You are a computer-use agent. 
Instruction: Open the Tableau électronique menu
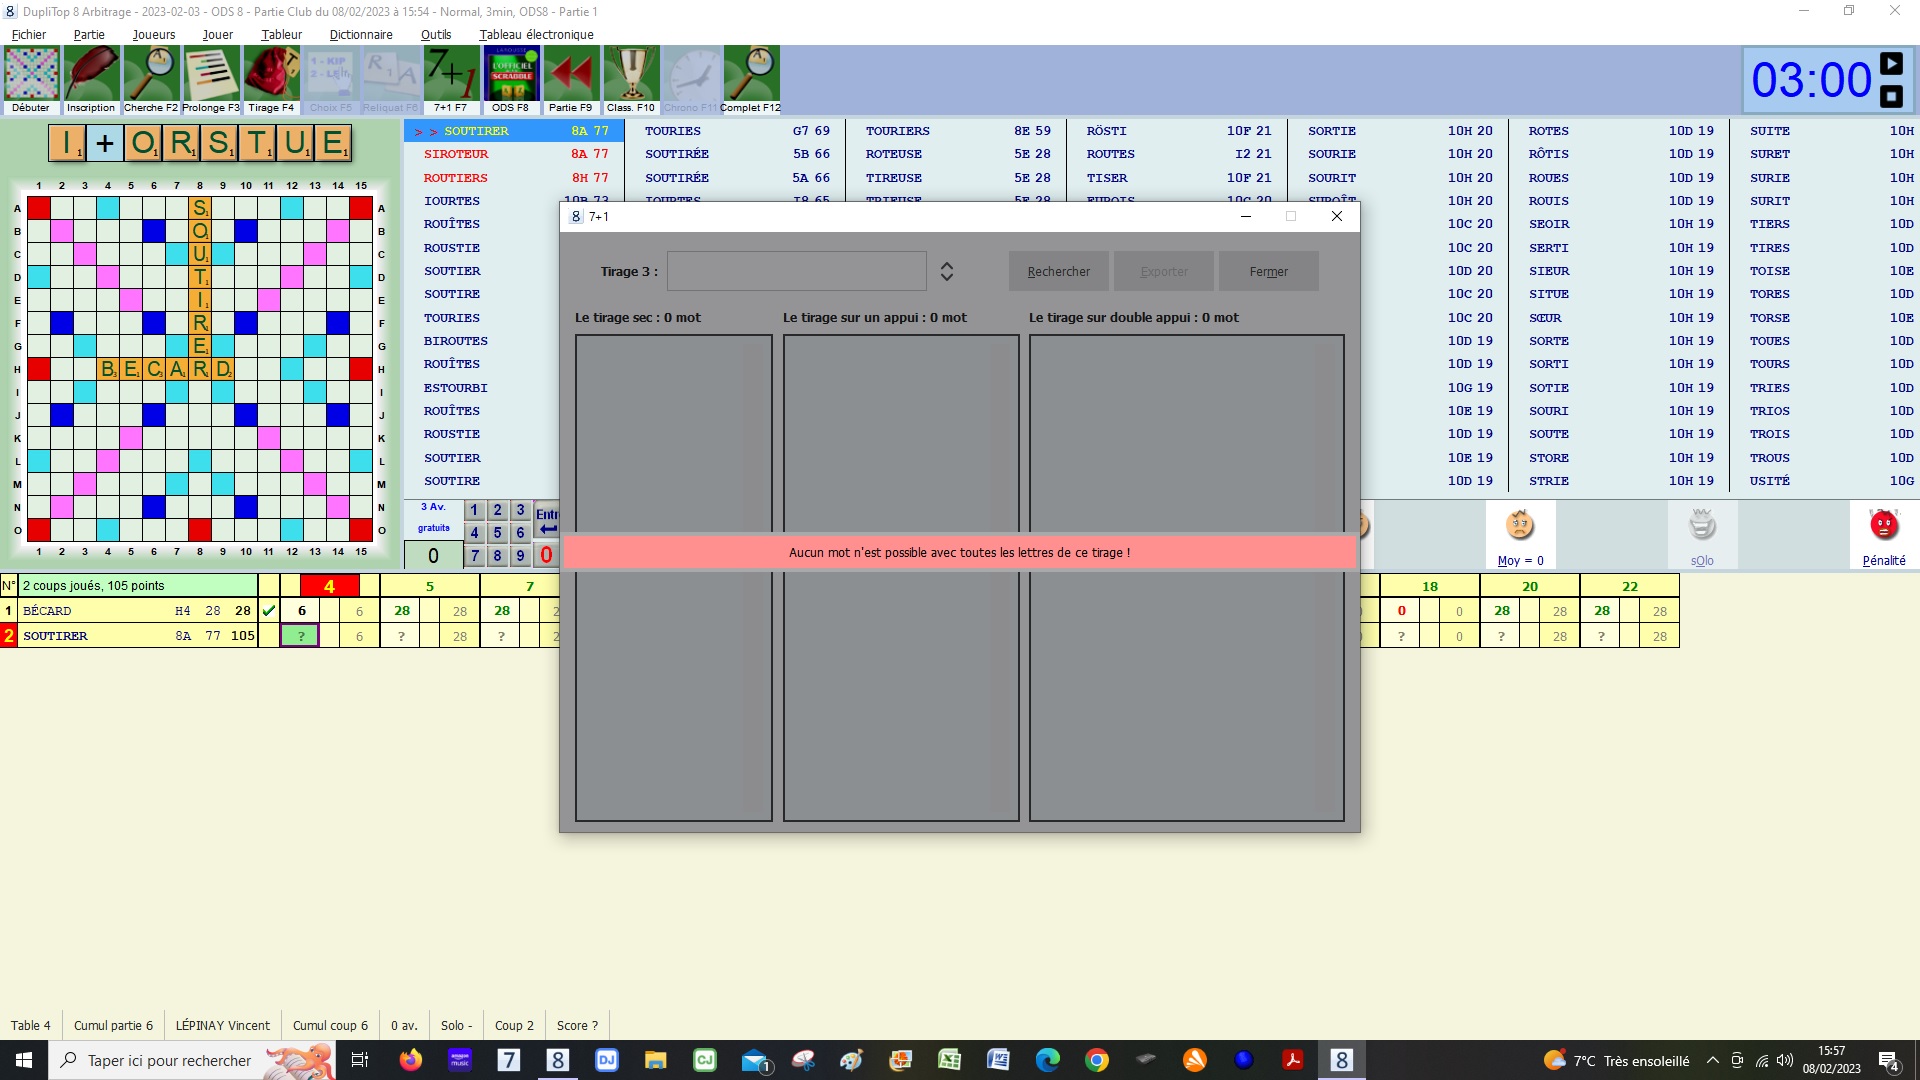(536, 34)
